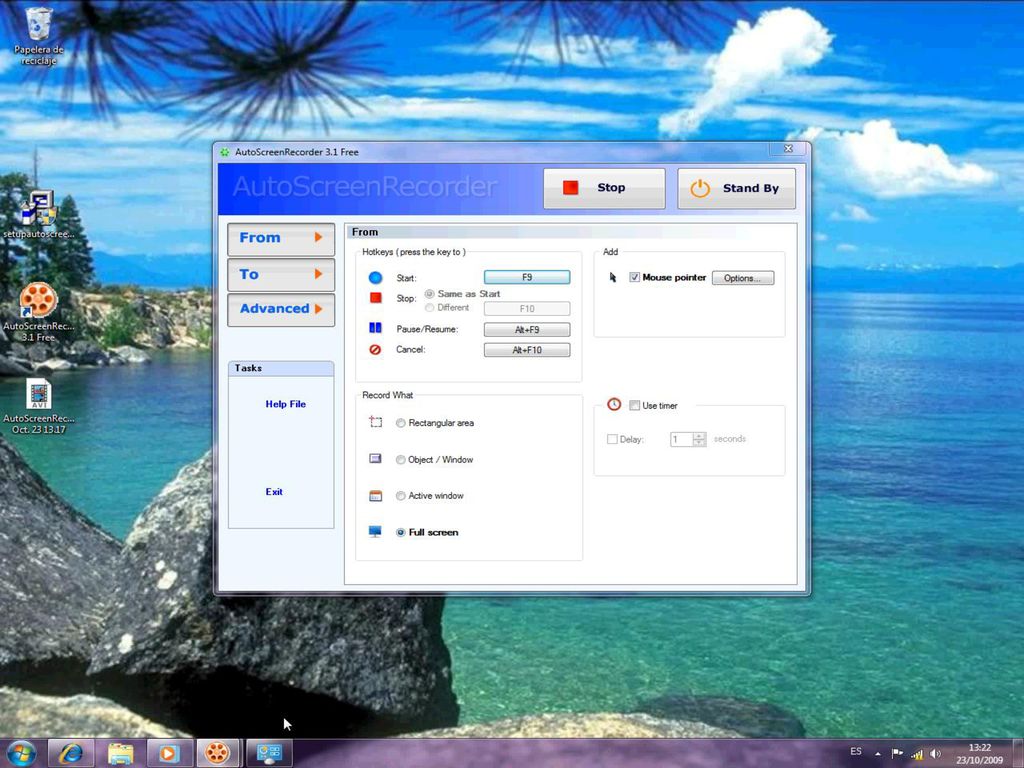This screenshot has width=1024, height=768.
Task: Select Rectangular area recording mode
Action: (x=400, y=423)
